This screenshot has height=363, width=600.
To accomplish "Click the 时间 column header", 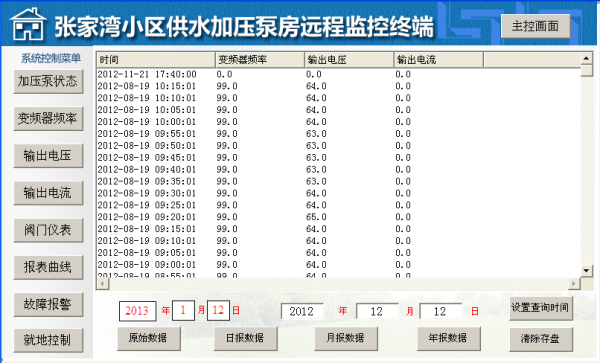I will pos(156,60).
